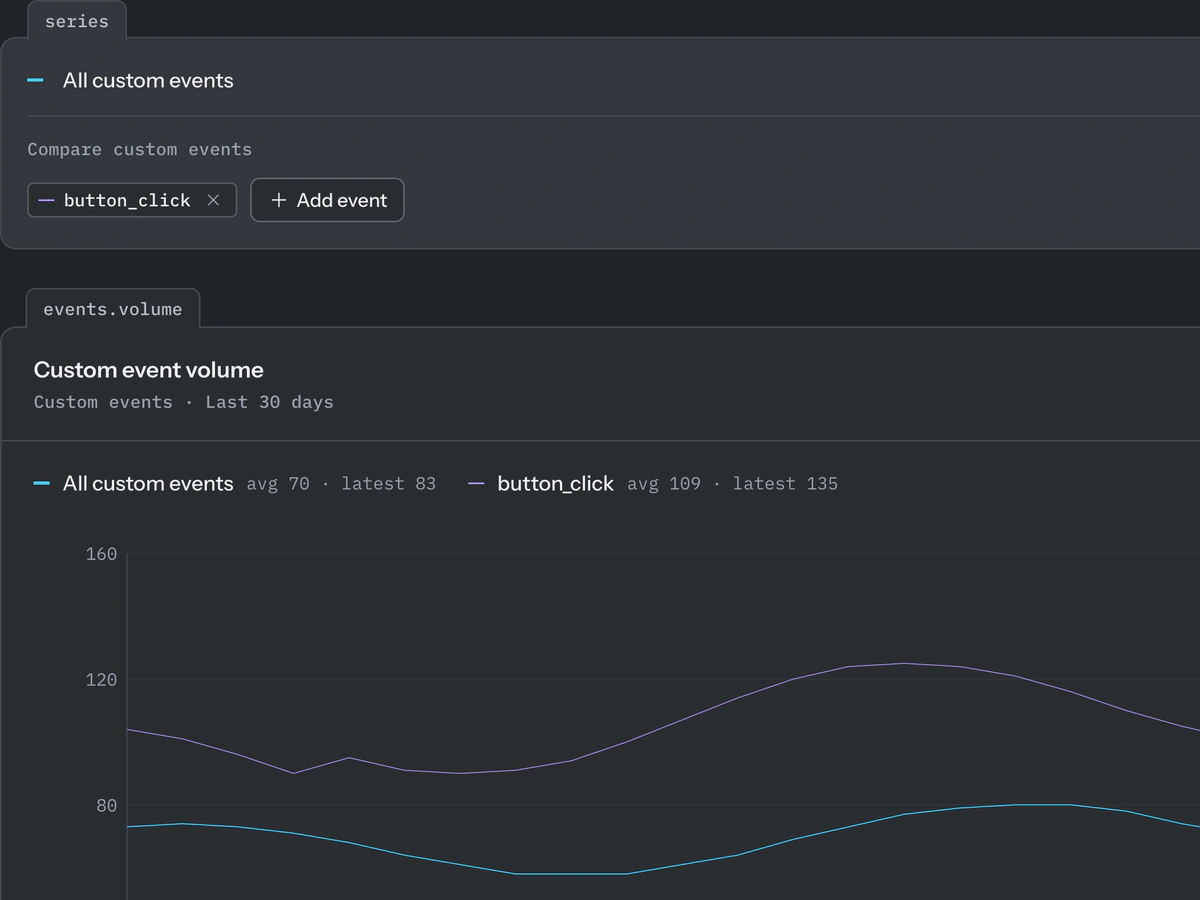Viewport: 1200px width, 900px height.
Task: Click the Custom event volume heading
Action: pos(149,370)
